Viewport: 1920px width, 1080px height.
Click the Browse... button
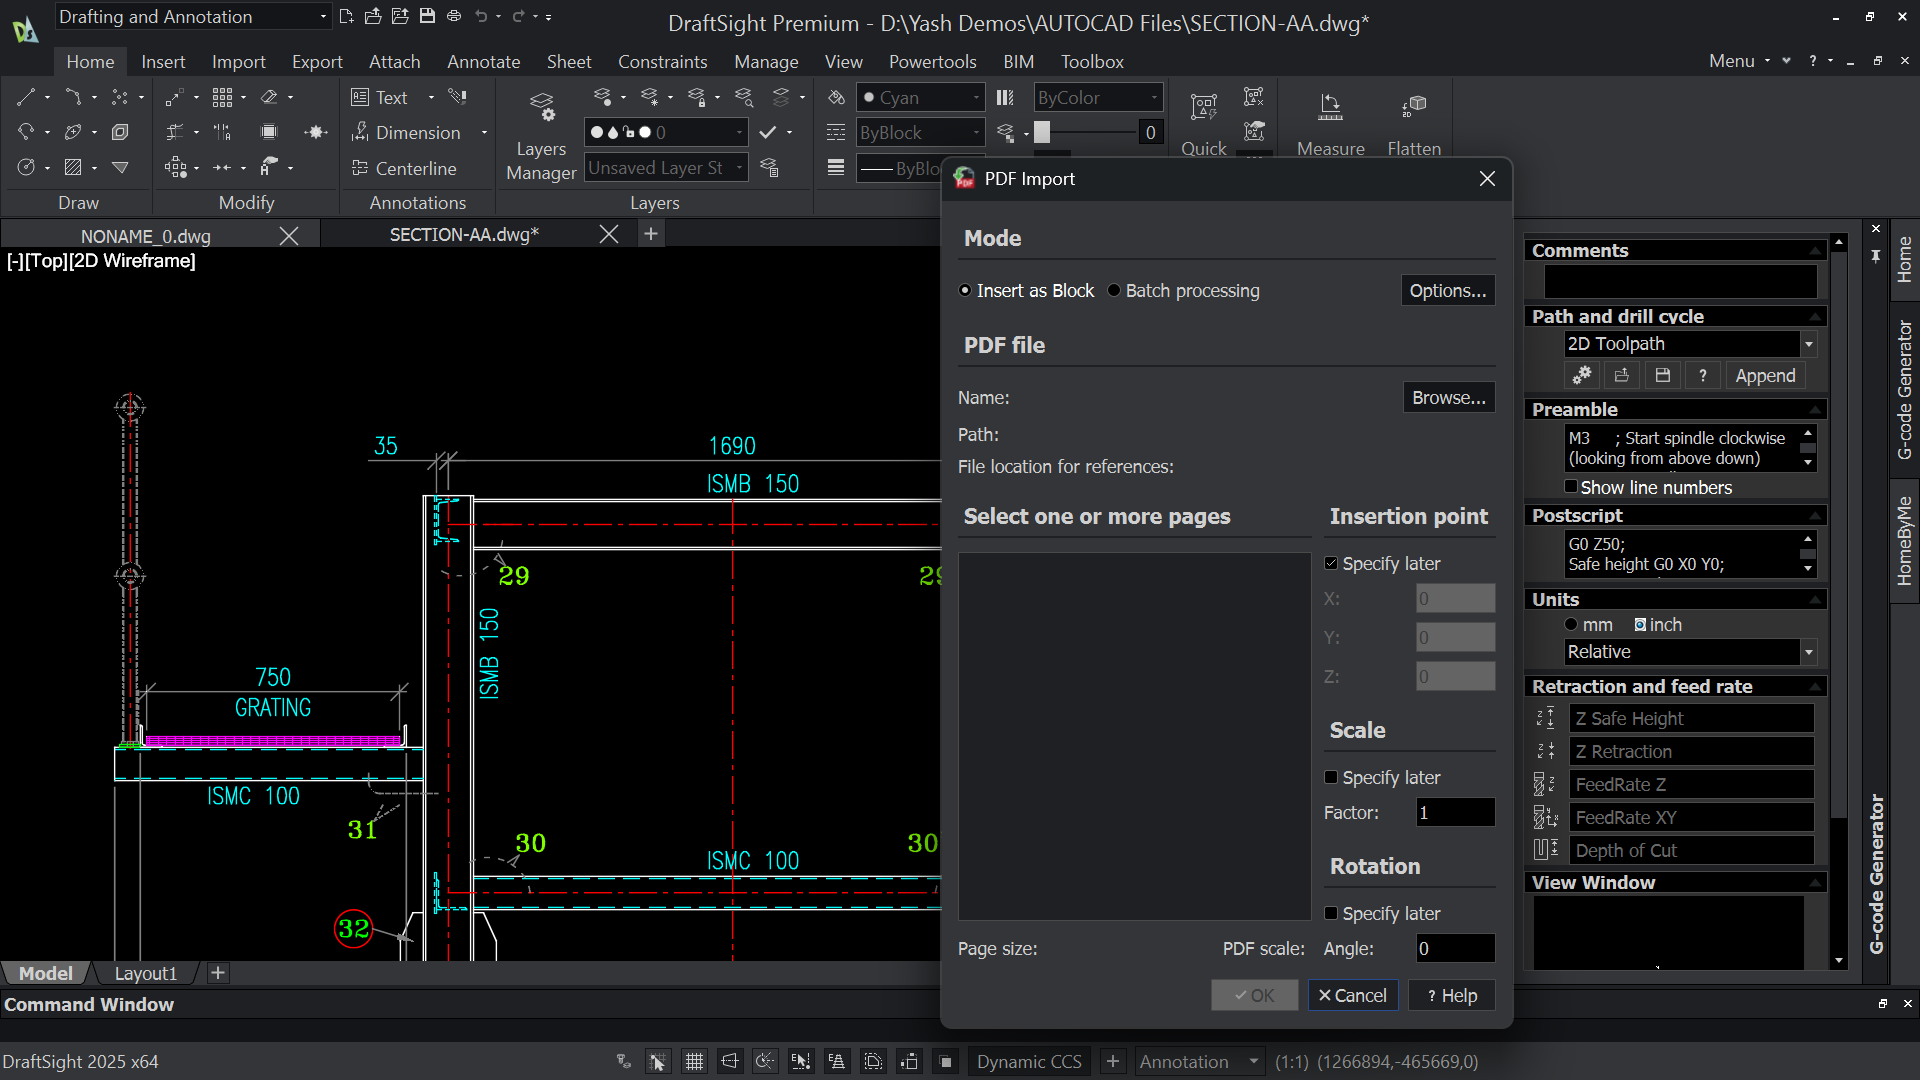(1449, 397)
